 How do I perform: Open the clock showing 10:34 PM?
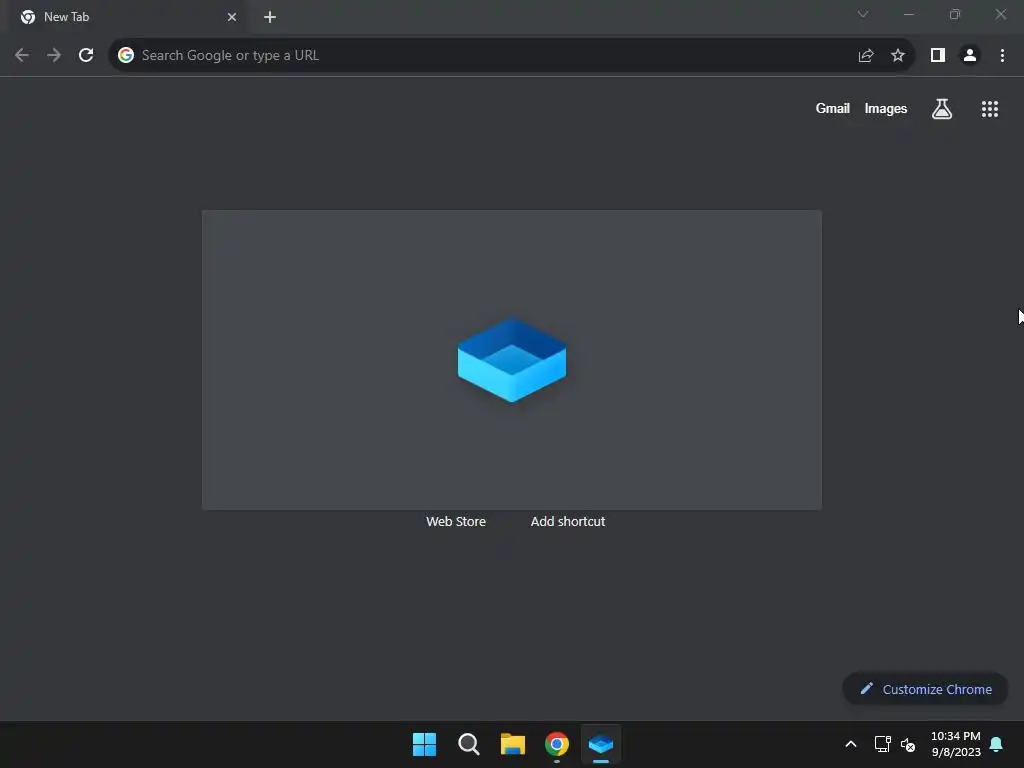point(955,744)
